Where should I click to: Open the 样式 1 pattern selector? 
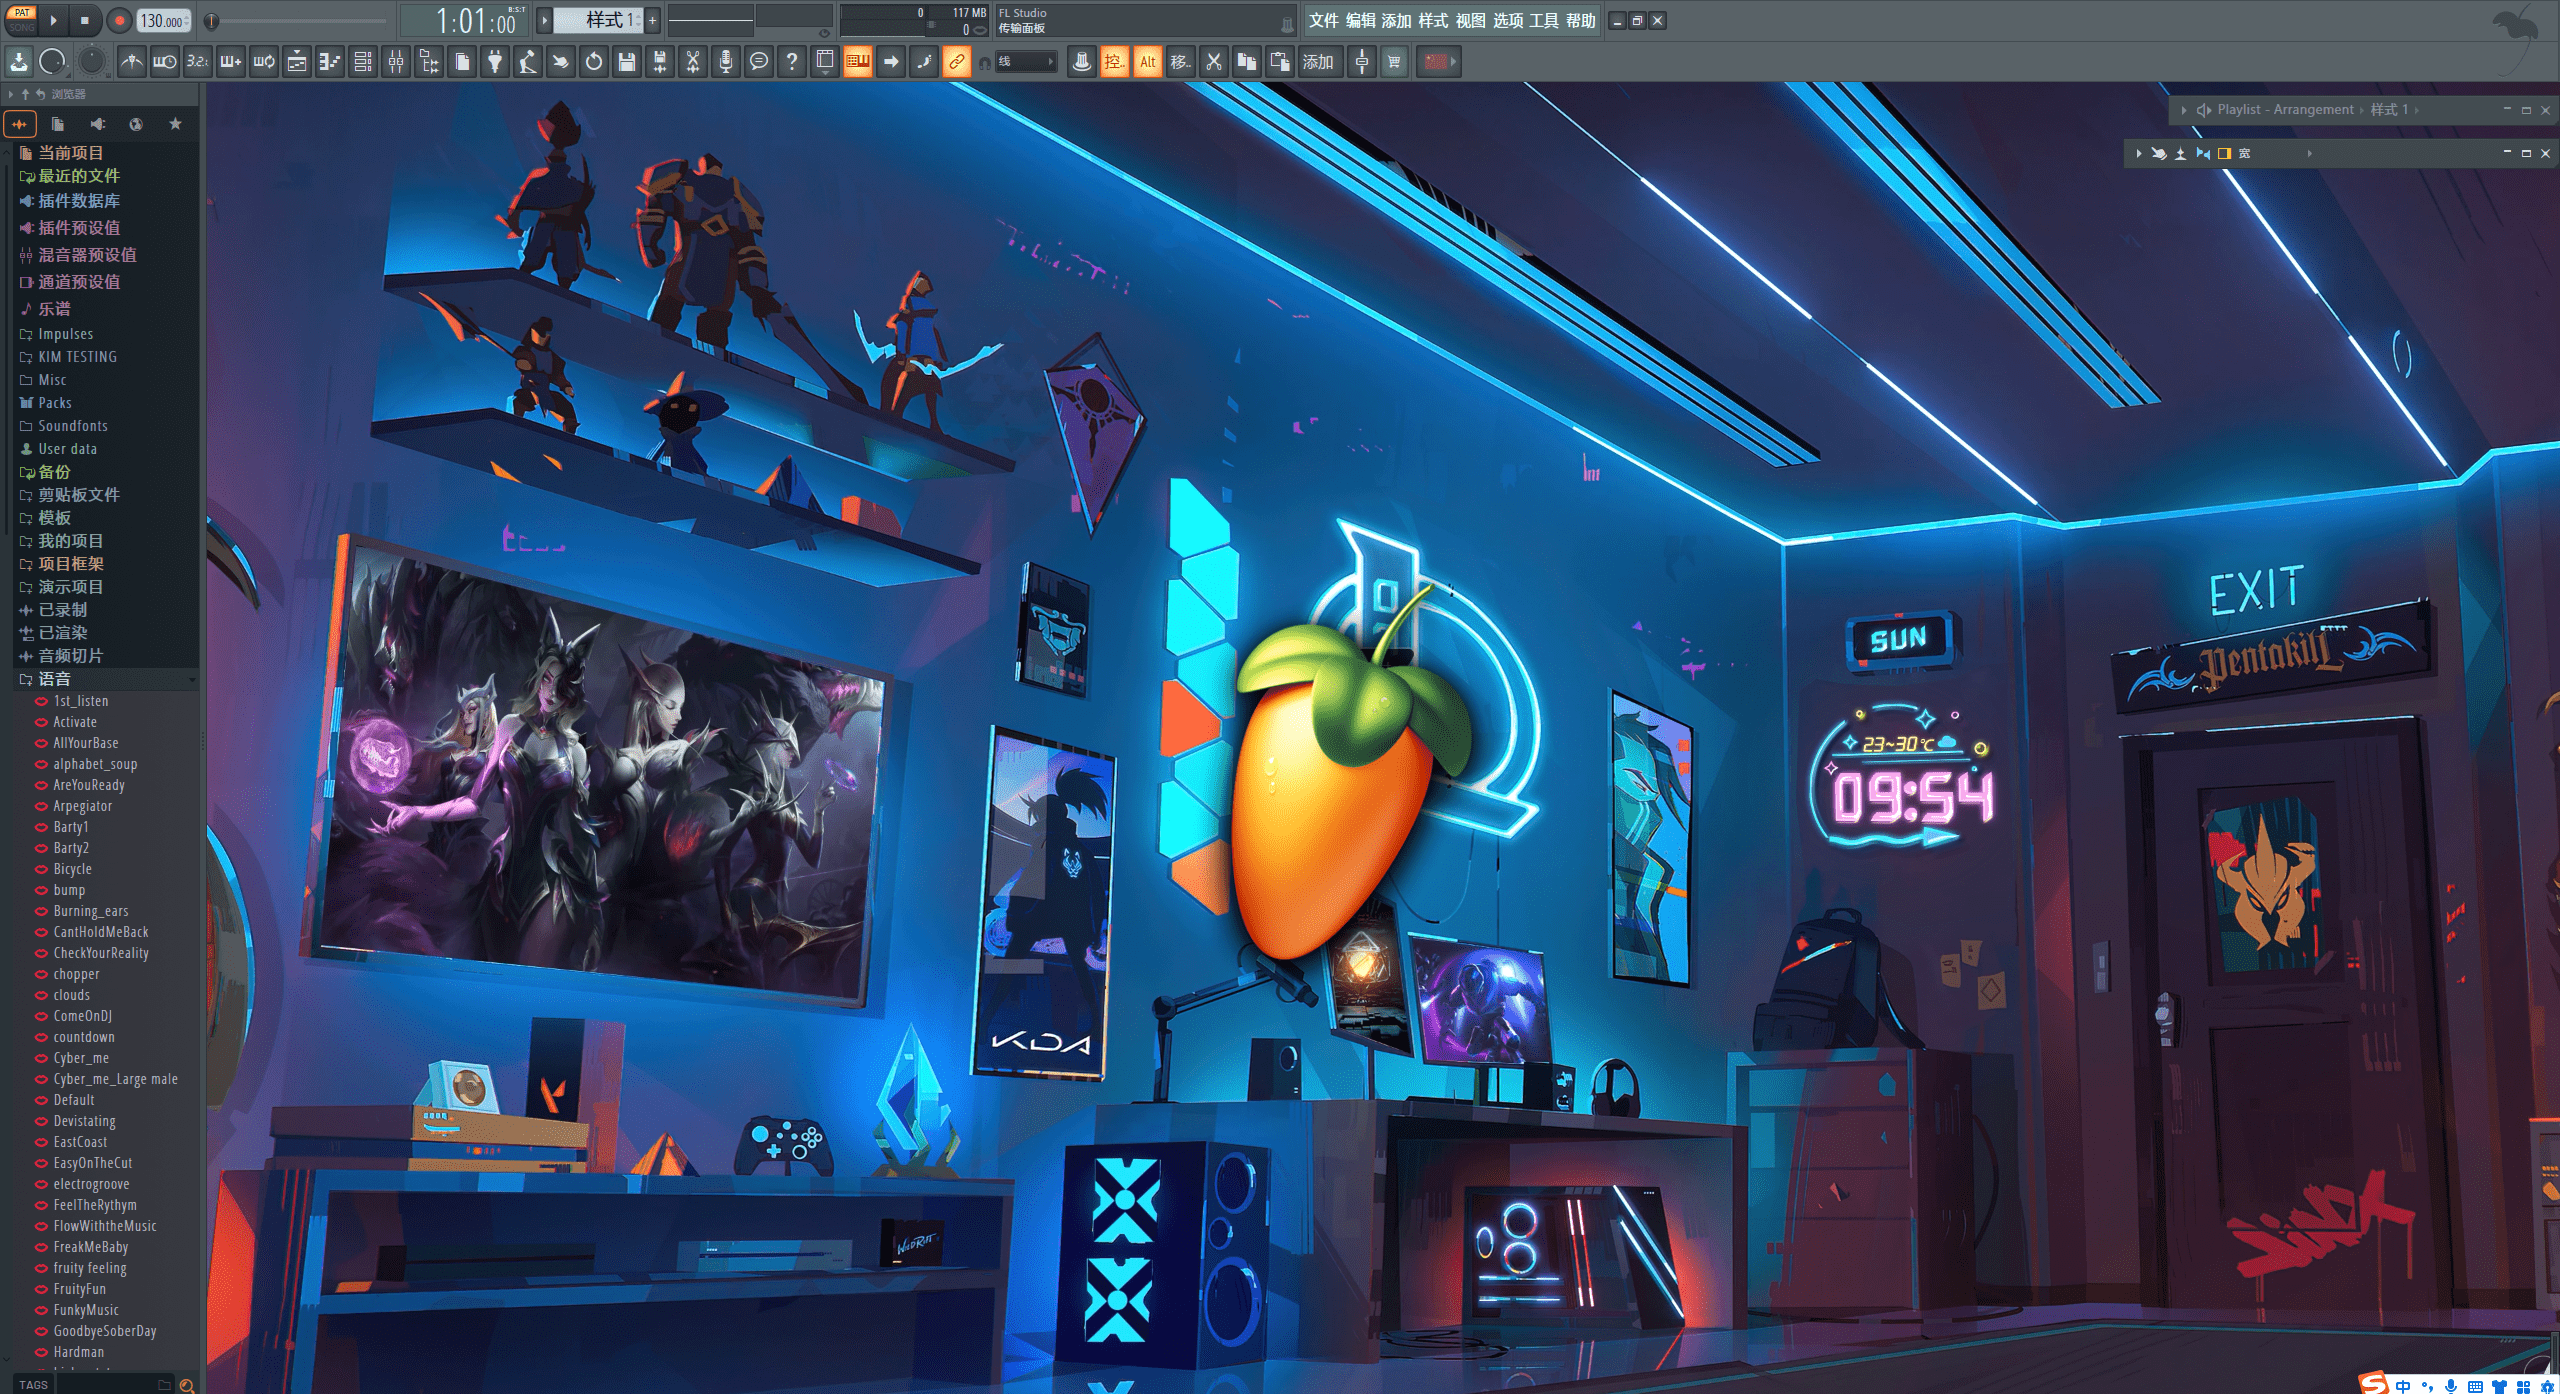click(x=599, y=20)
